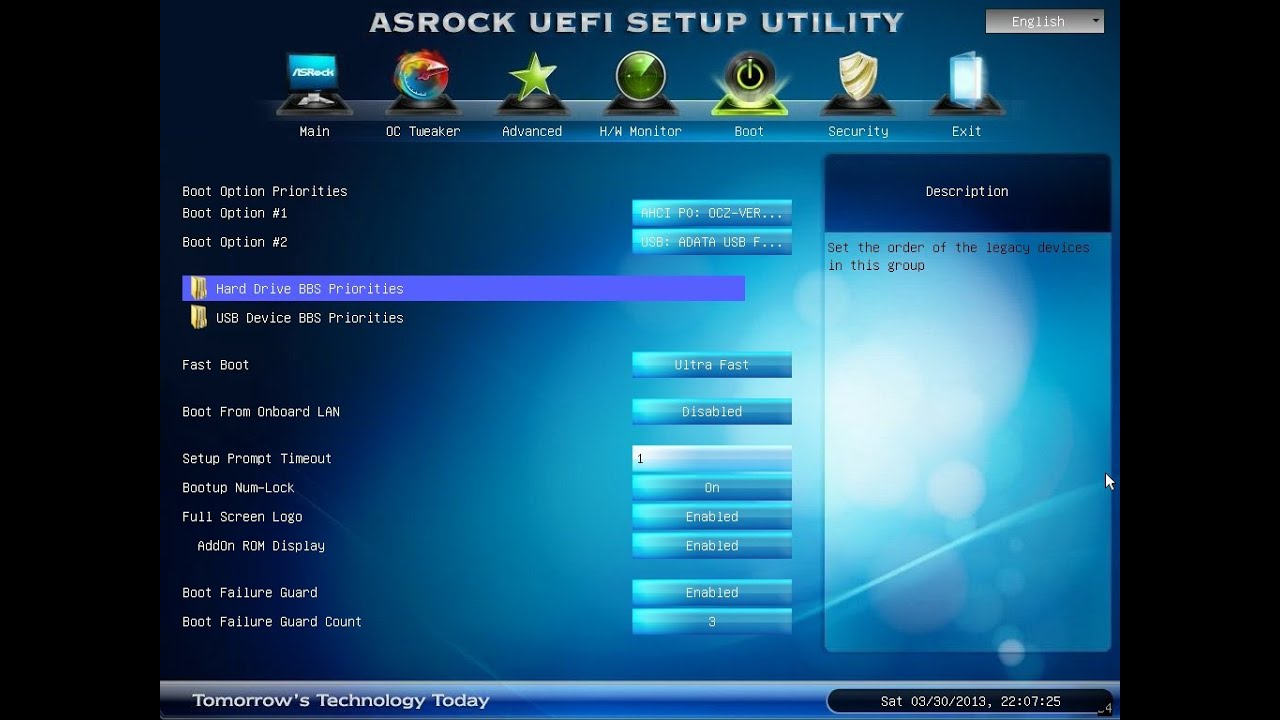Open the Security shield icon
This screenshot has width=1280, height=720.
[x=858, y=82]
